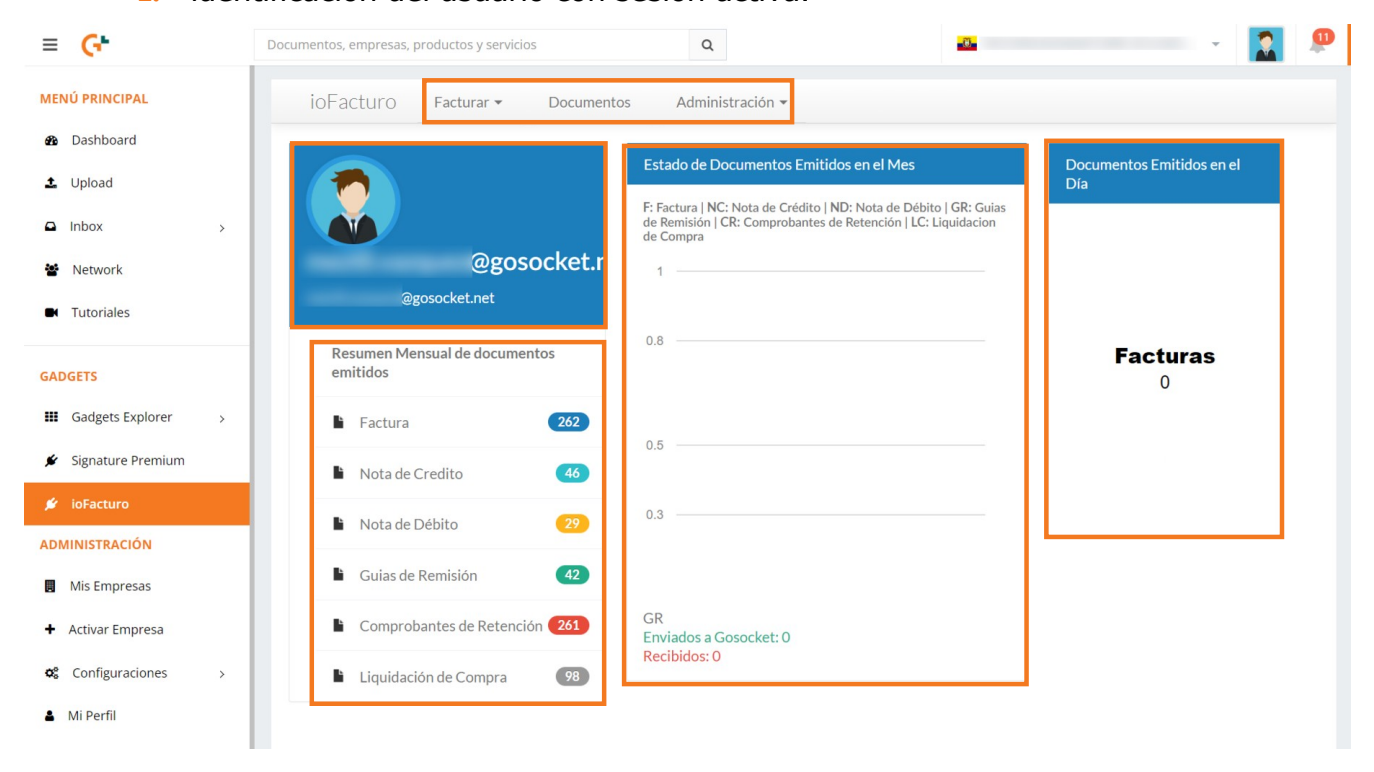This screenshot has width=1374, height=772.
Task: Click the Gadgets Explorer grid icon
Action: pyautogui.click(x=51, y=417)
